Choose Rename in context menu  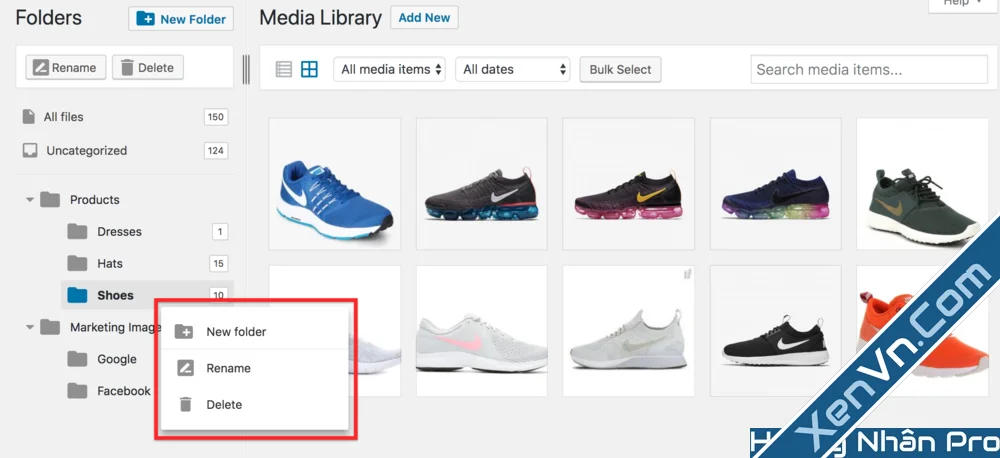click(x=254, y=368)
